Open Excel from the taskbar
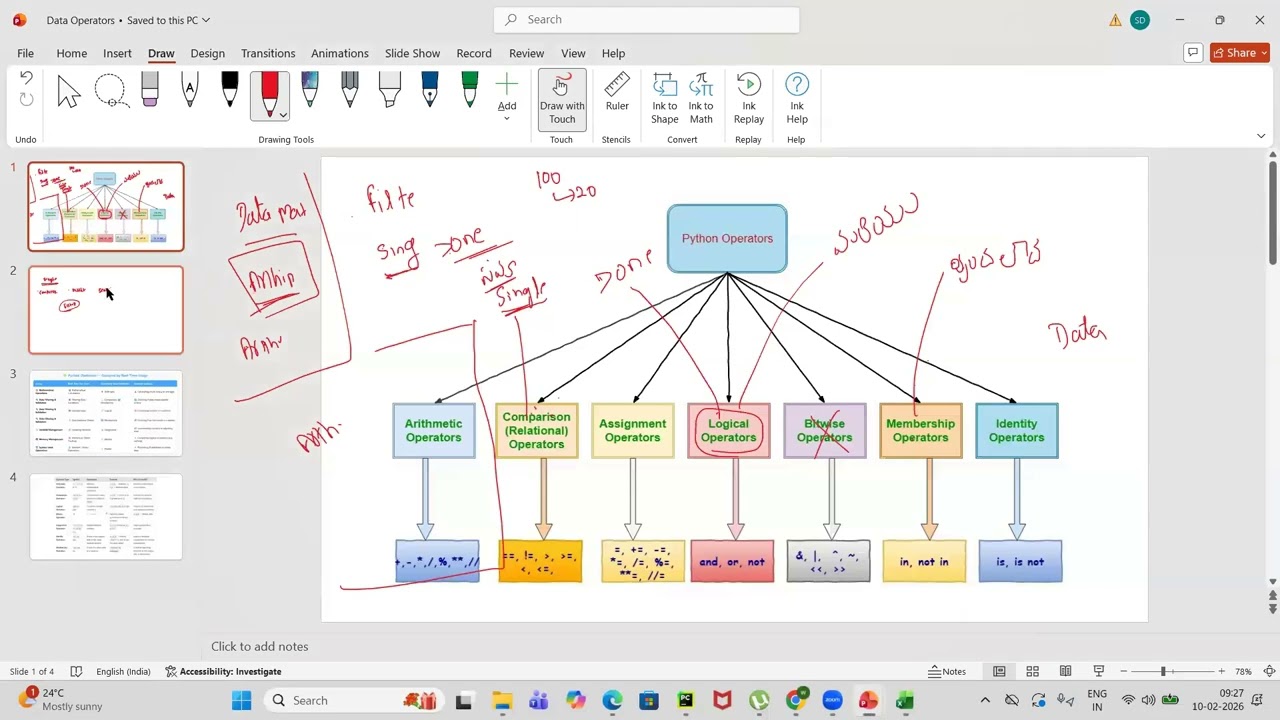The height and width of the screenshot is (720, 1280). point(905,700)
